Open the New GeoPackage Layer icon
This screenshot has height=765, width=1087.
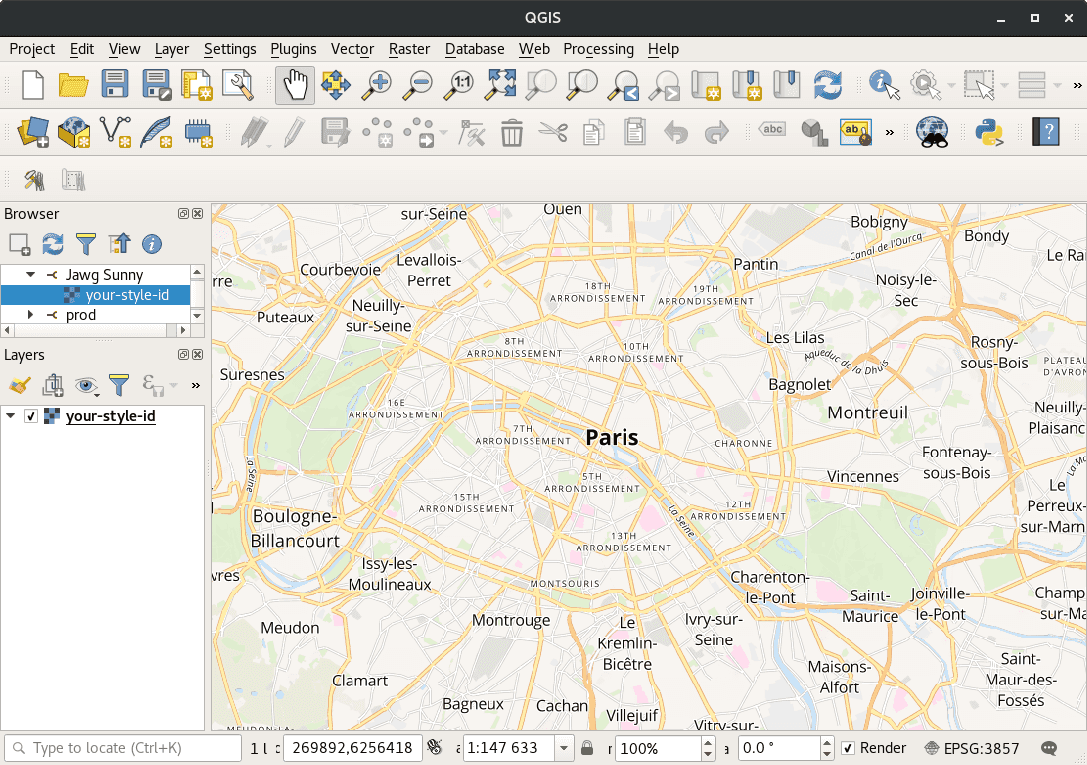tap(74, 131)
